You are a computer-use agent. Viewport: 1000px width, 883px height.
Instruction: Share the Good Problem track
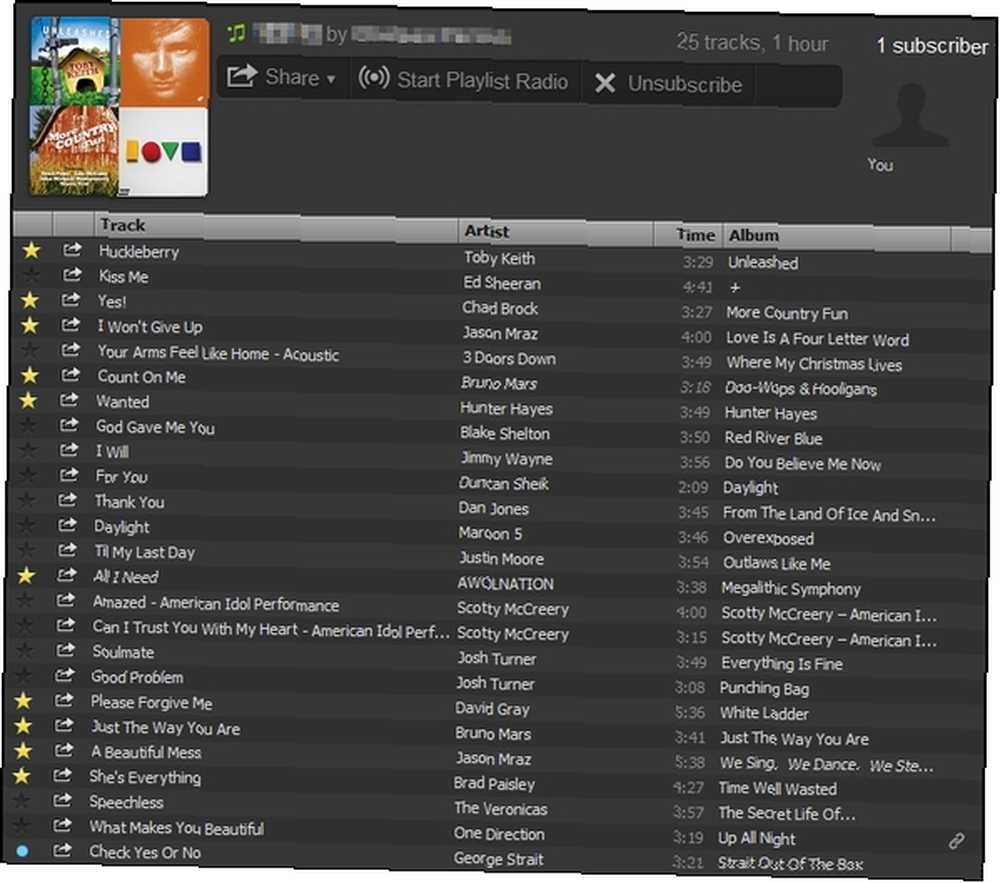pos(64,675)
